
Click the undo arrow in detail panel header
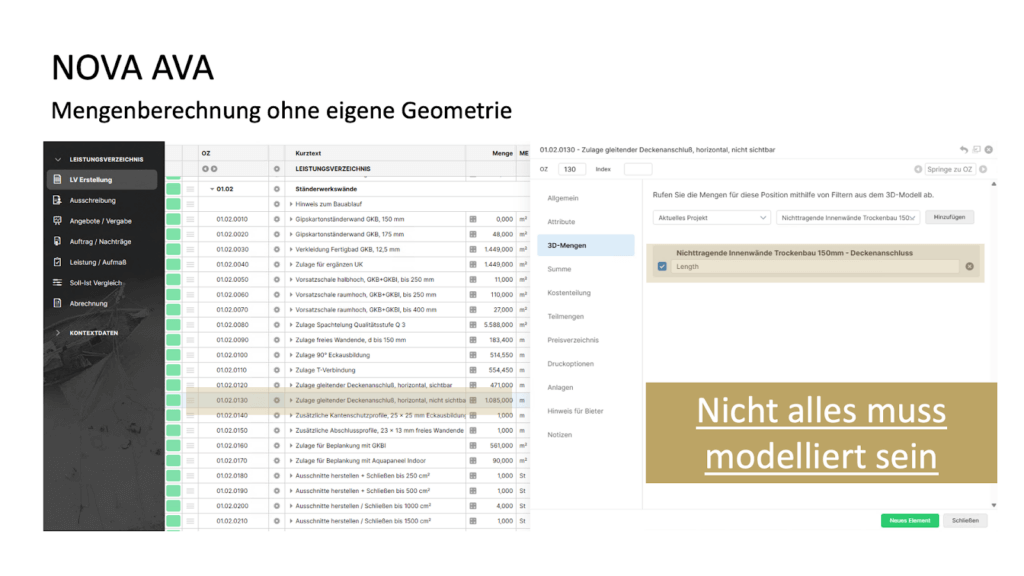pyautogui.click(x=964, y=149)
